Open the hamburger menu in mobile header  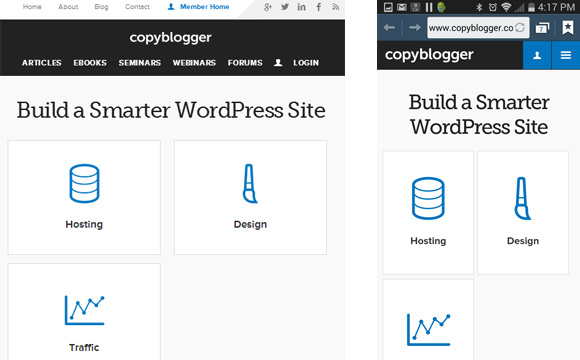click(566, 55)
